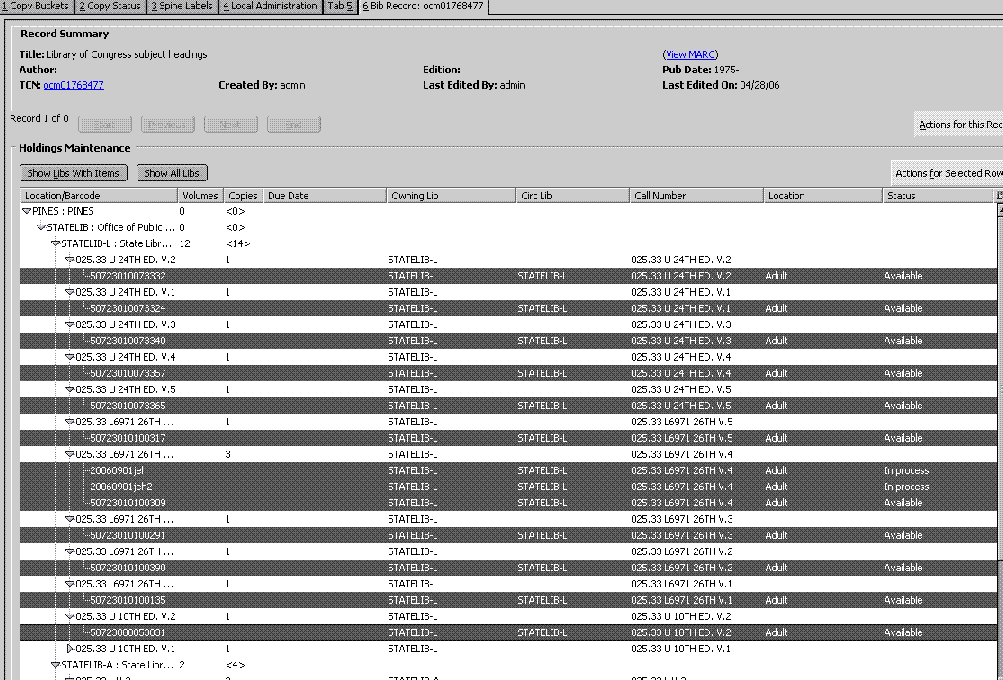Open the Actions for Selected Rows menu

948,174
